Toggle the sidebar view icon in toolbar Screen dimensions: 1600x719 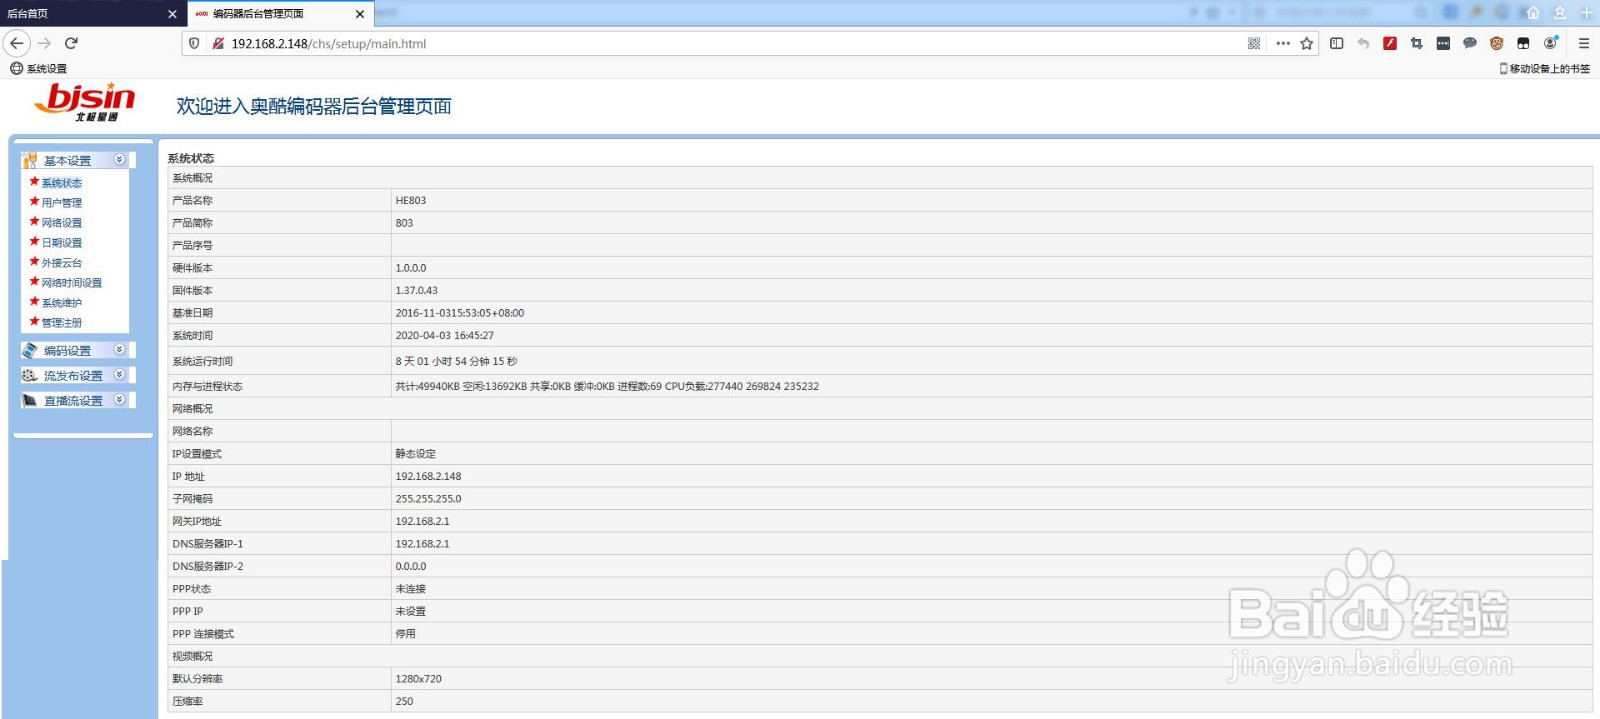pos(1337,43)
